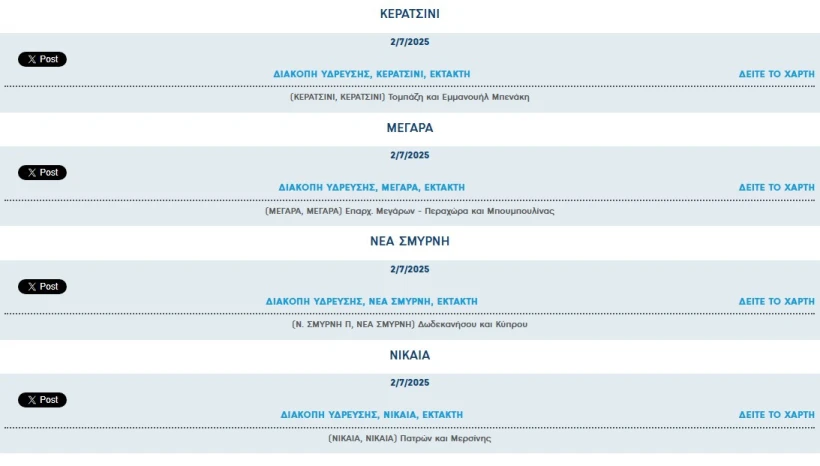Click the X Post button under ΝΕΑ ΣΜΥΡΝΗ

(42, 287)
